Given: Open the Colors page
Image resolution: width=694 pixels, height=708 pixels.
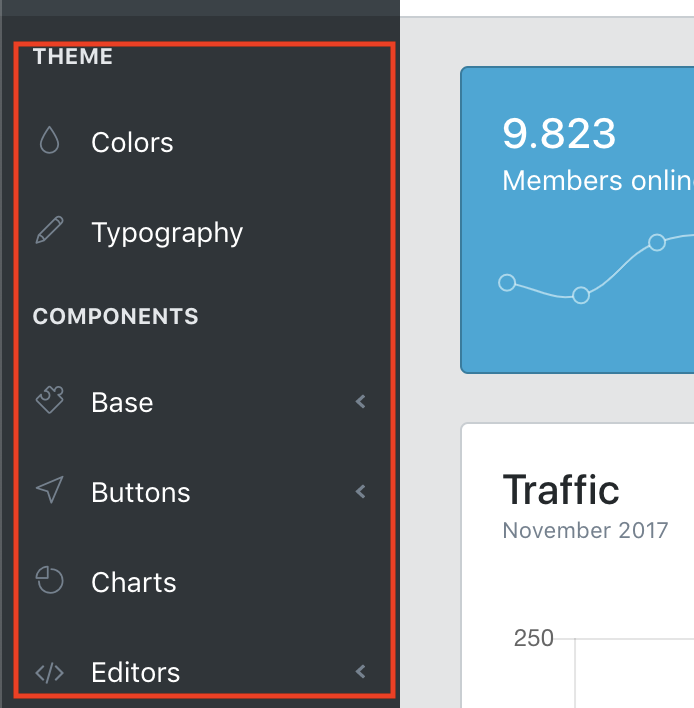Looking at the screenshot, I should pyautogui.click(x=132, y=143).
